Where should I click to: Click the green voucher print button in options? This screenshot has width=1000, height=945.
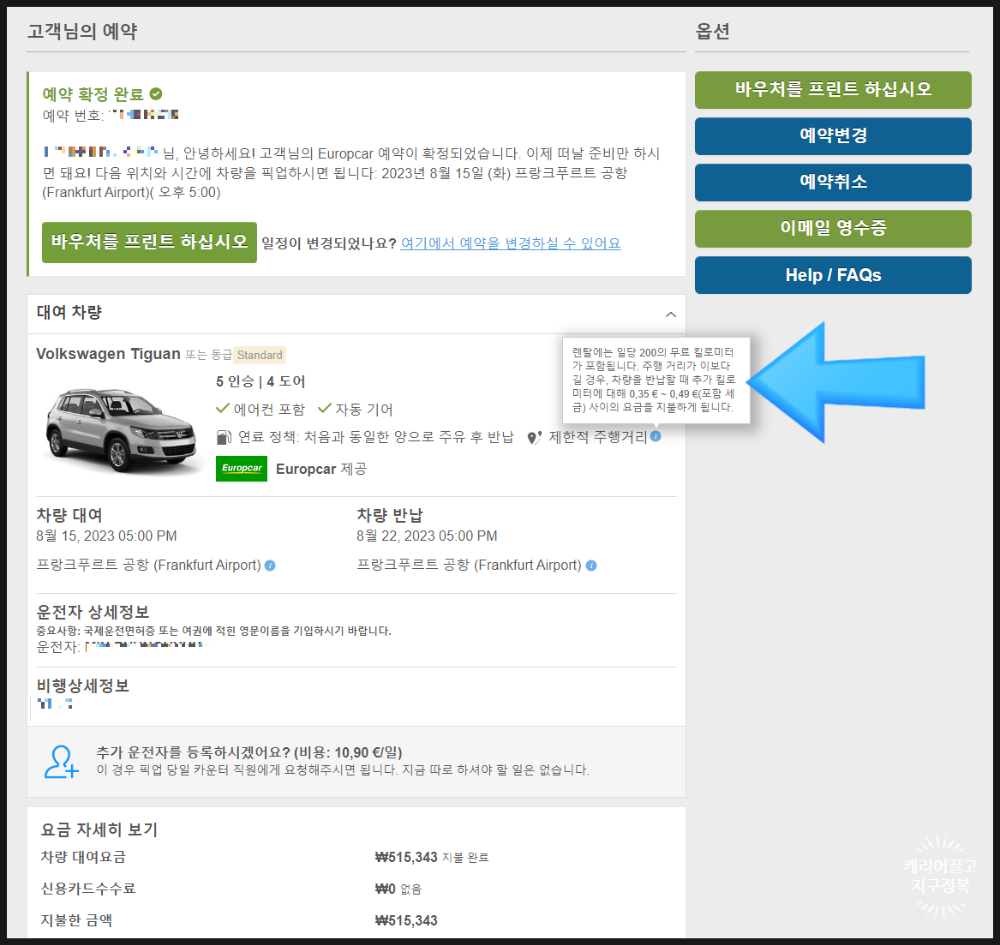[x=833, y=90]
